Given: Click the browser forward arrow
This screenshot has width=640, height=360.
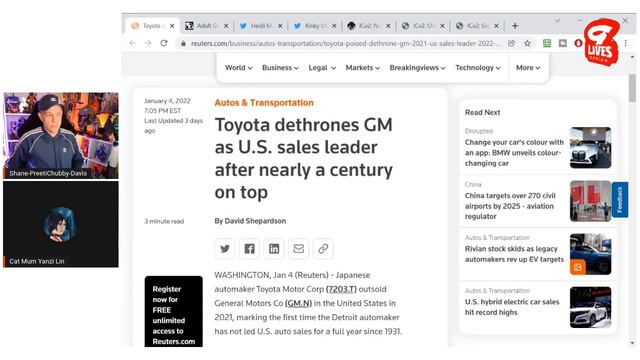Looking at the screenshot, I should [148, 43].
